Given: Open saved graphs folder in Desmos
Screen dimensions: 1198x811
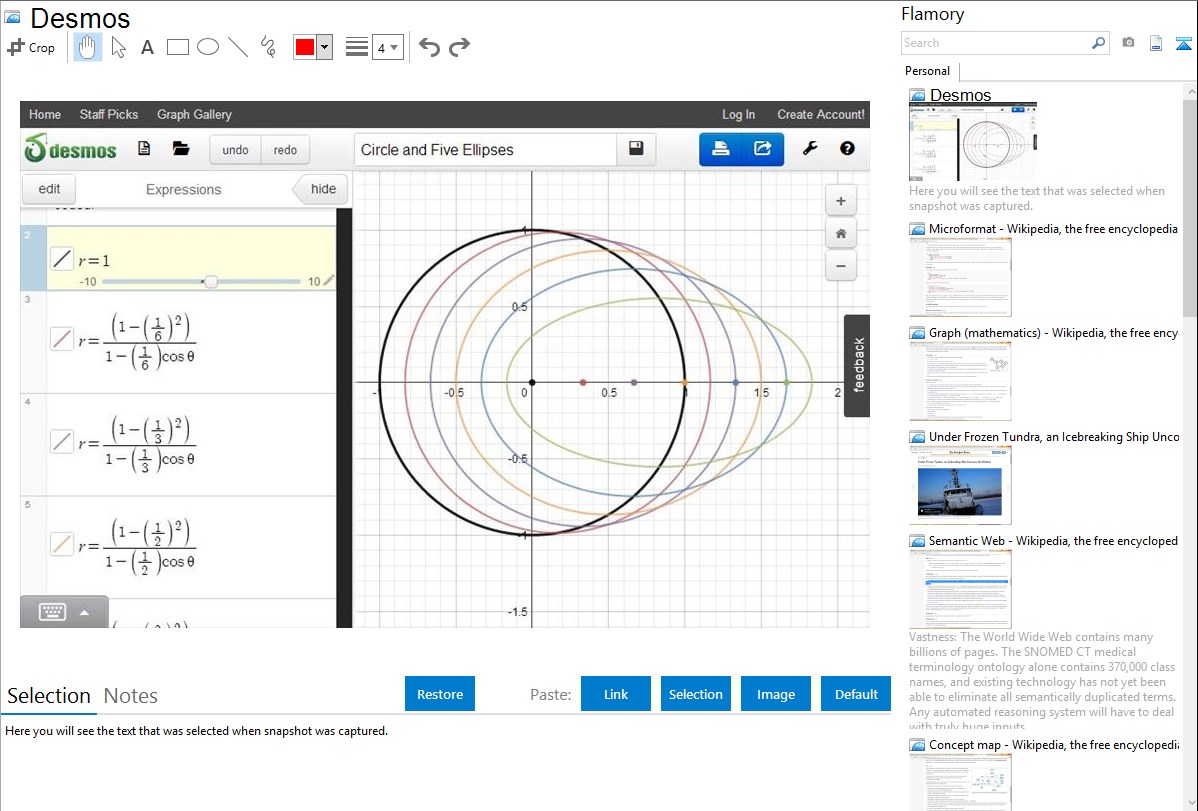Looking at the screenshot, I should point(181,148).
